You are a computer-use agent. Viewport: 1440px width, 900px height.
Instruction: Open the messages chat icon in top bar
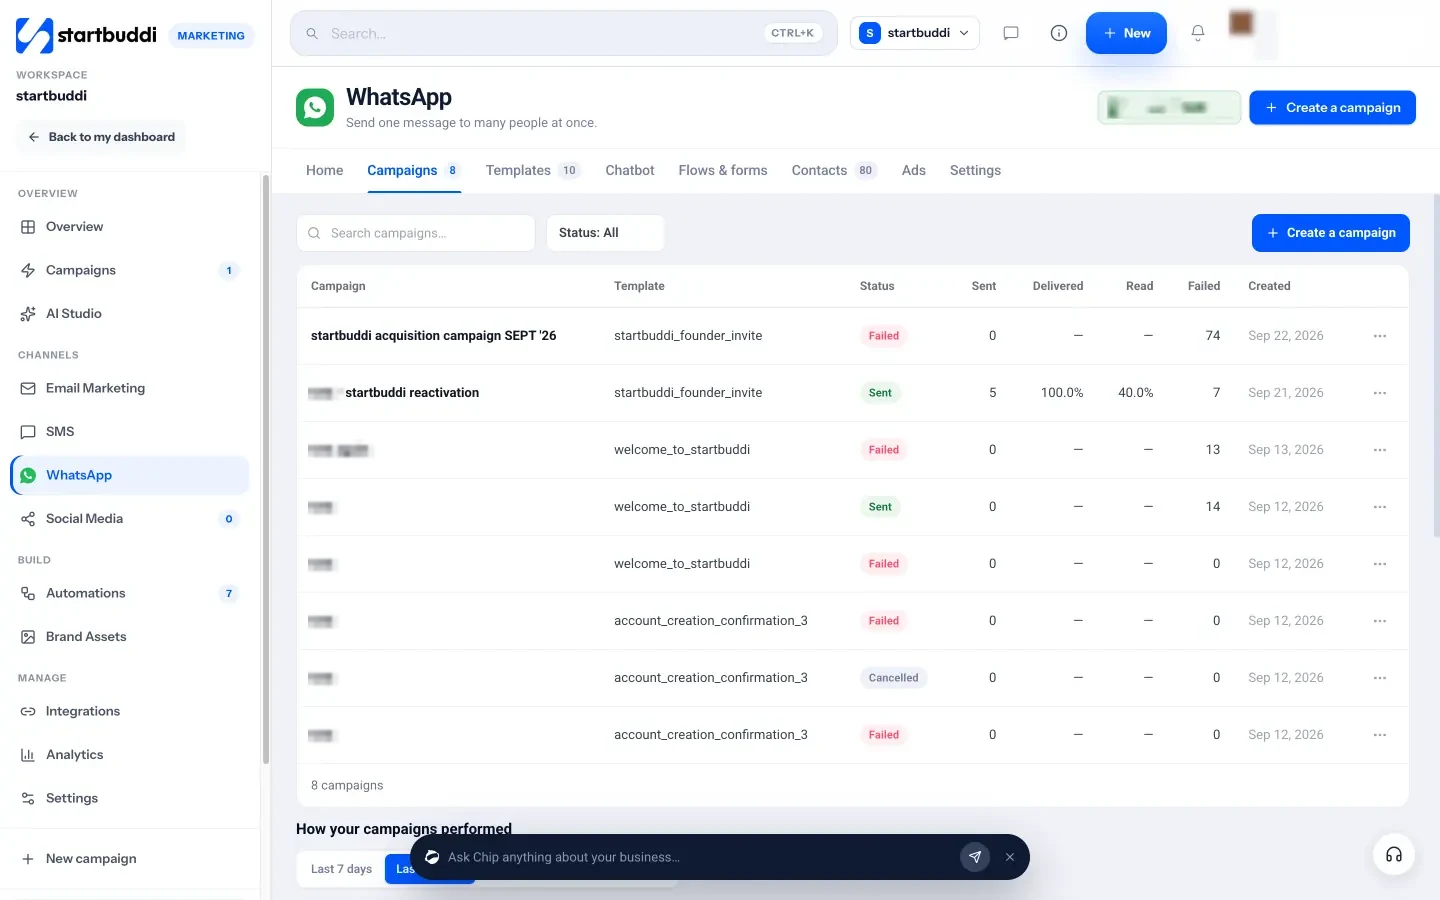click(1011, 33)
